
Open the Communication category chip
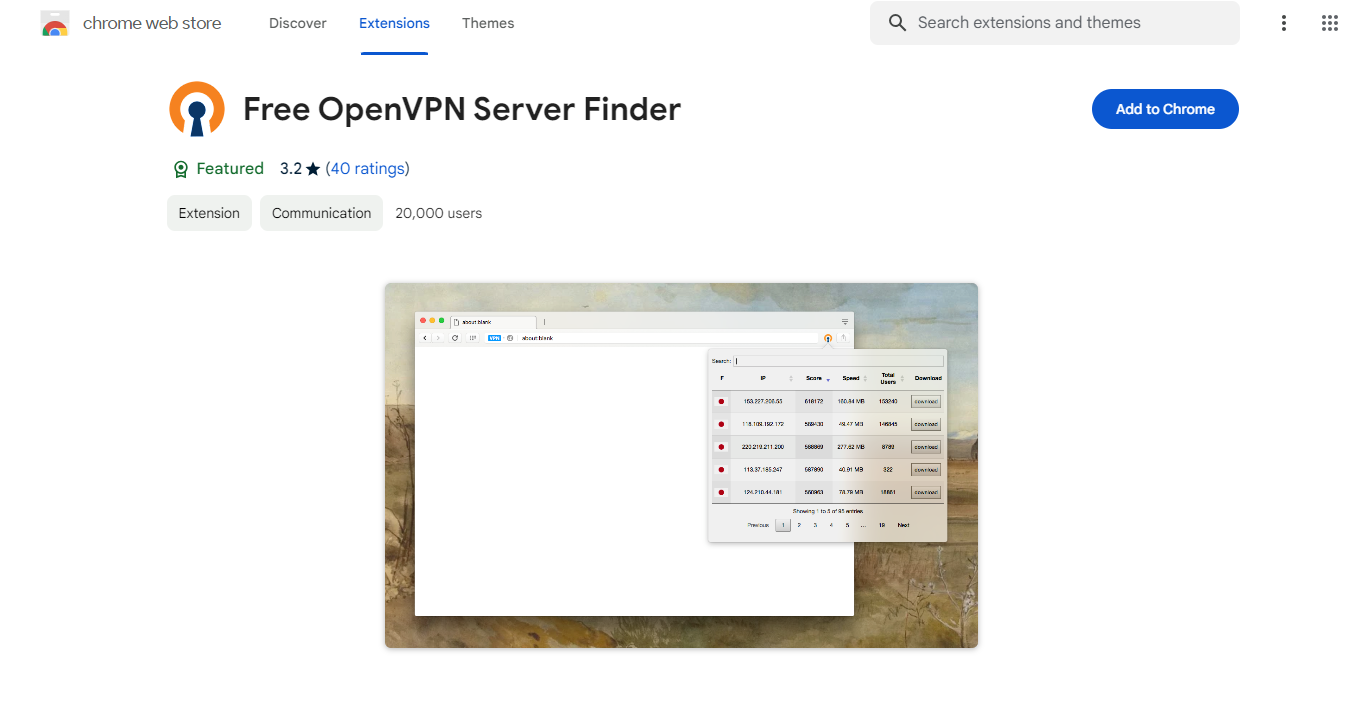point(321,213)
